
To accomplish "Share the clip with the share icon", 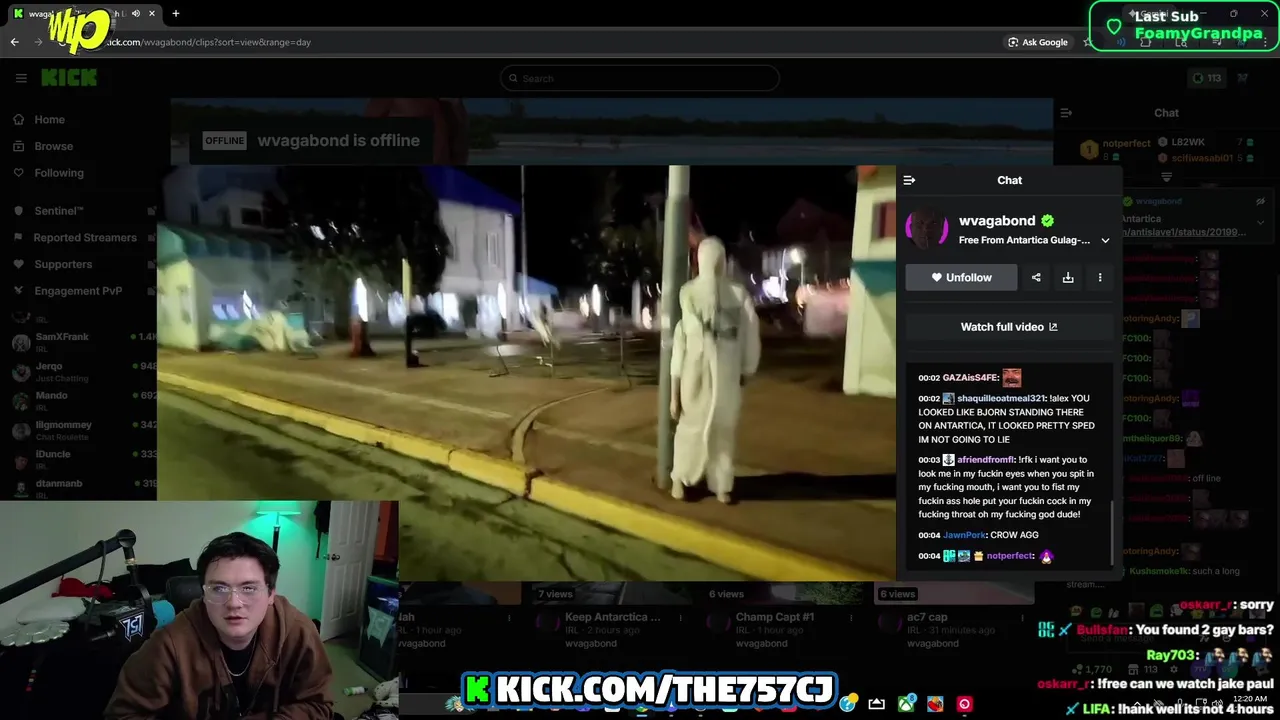I will (1036, 277).
